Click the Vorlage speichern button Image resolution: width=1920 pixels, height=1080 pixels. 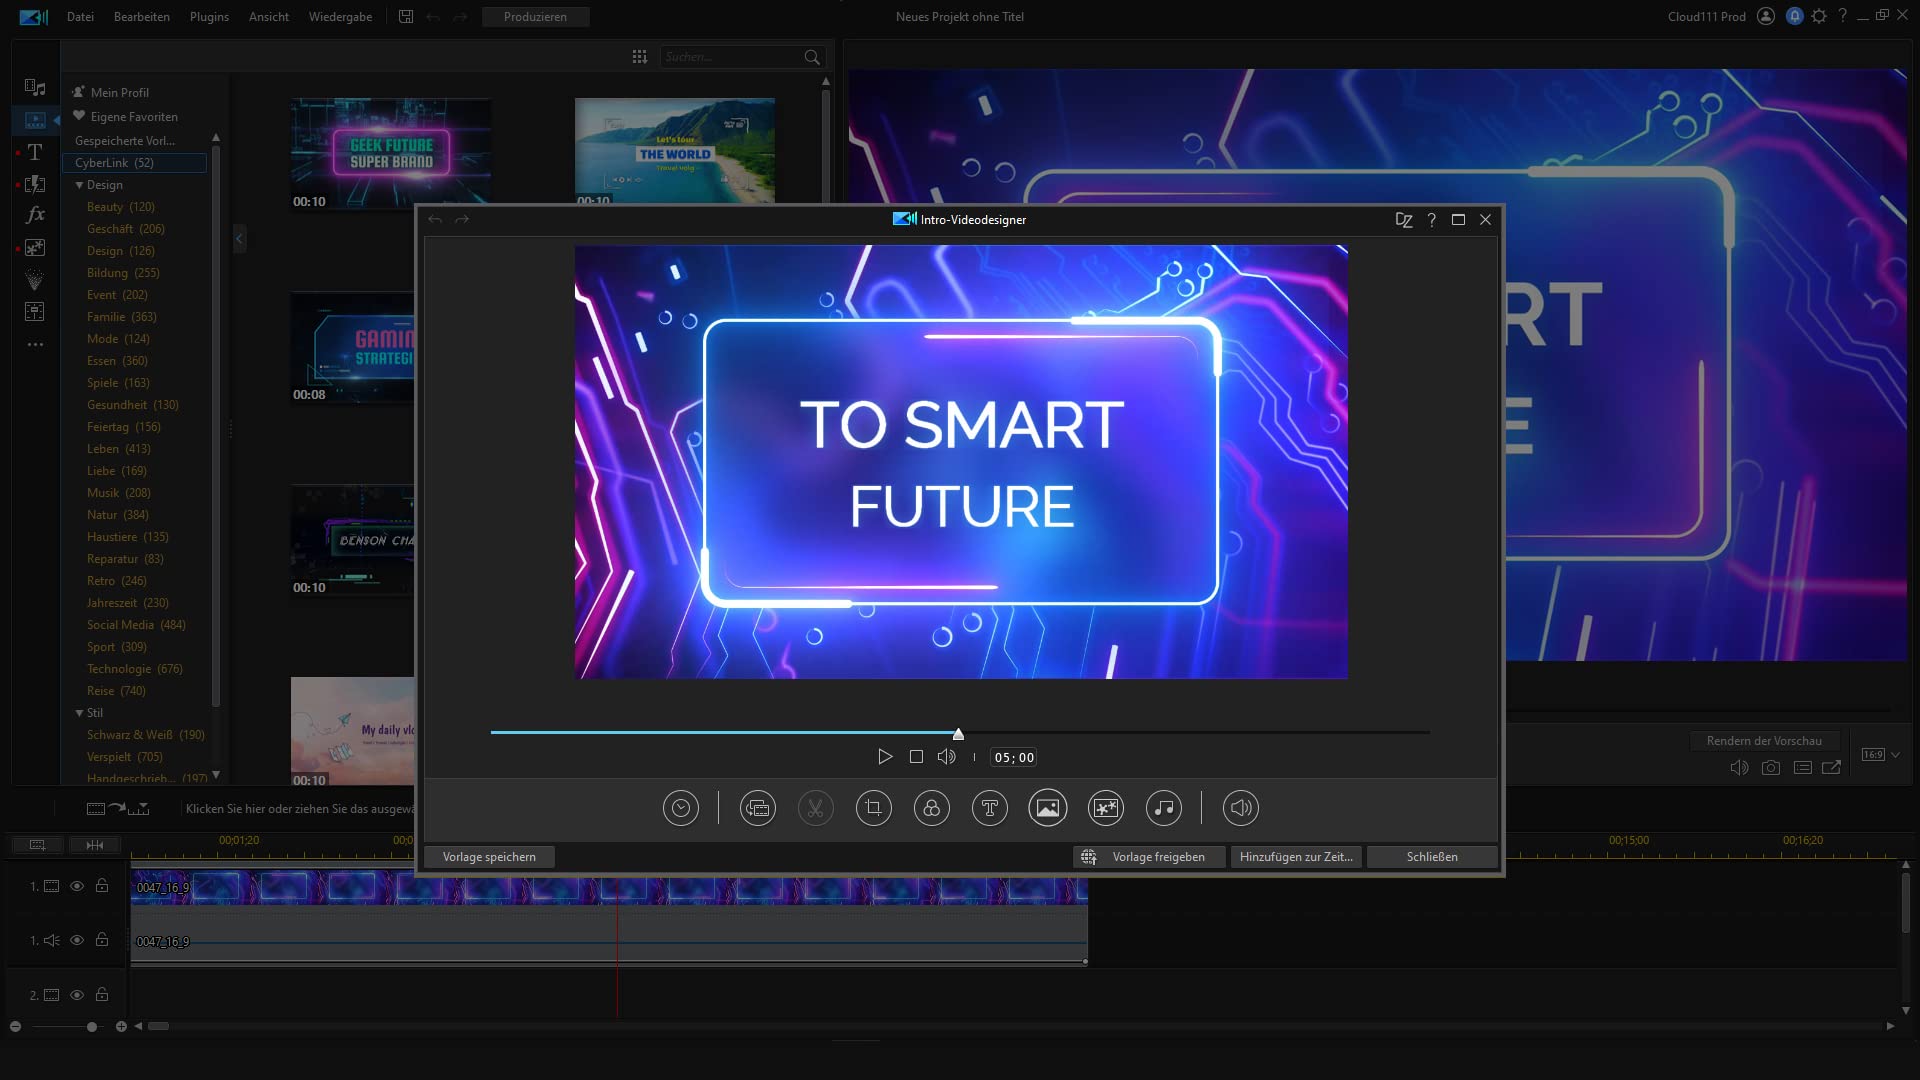point(489,857)
